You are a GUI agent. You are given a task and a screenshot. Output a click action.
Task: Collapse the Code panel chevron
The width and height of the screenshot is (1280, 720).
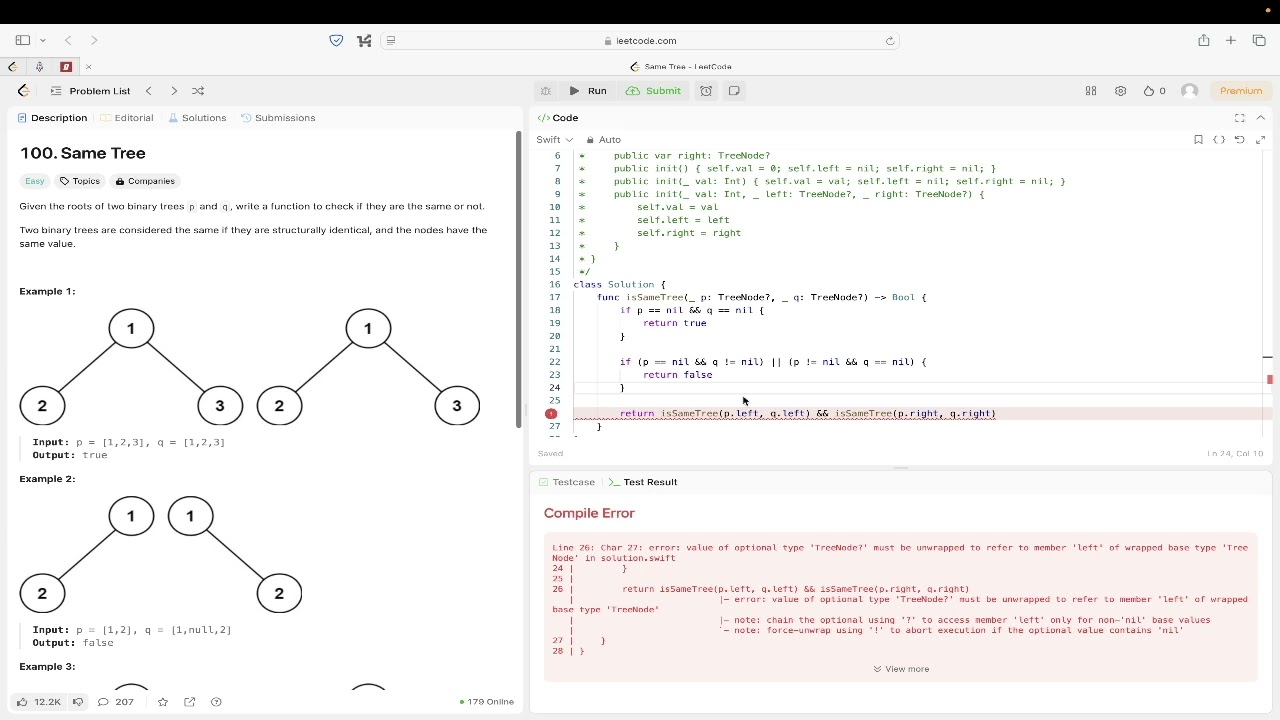[1261, 118]
